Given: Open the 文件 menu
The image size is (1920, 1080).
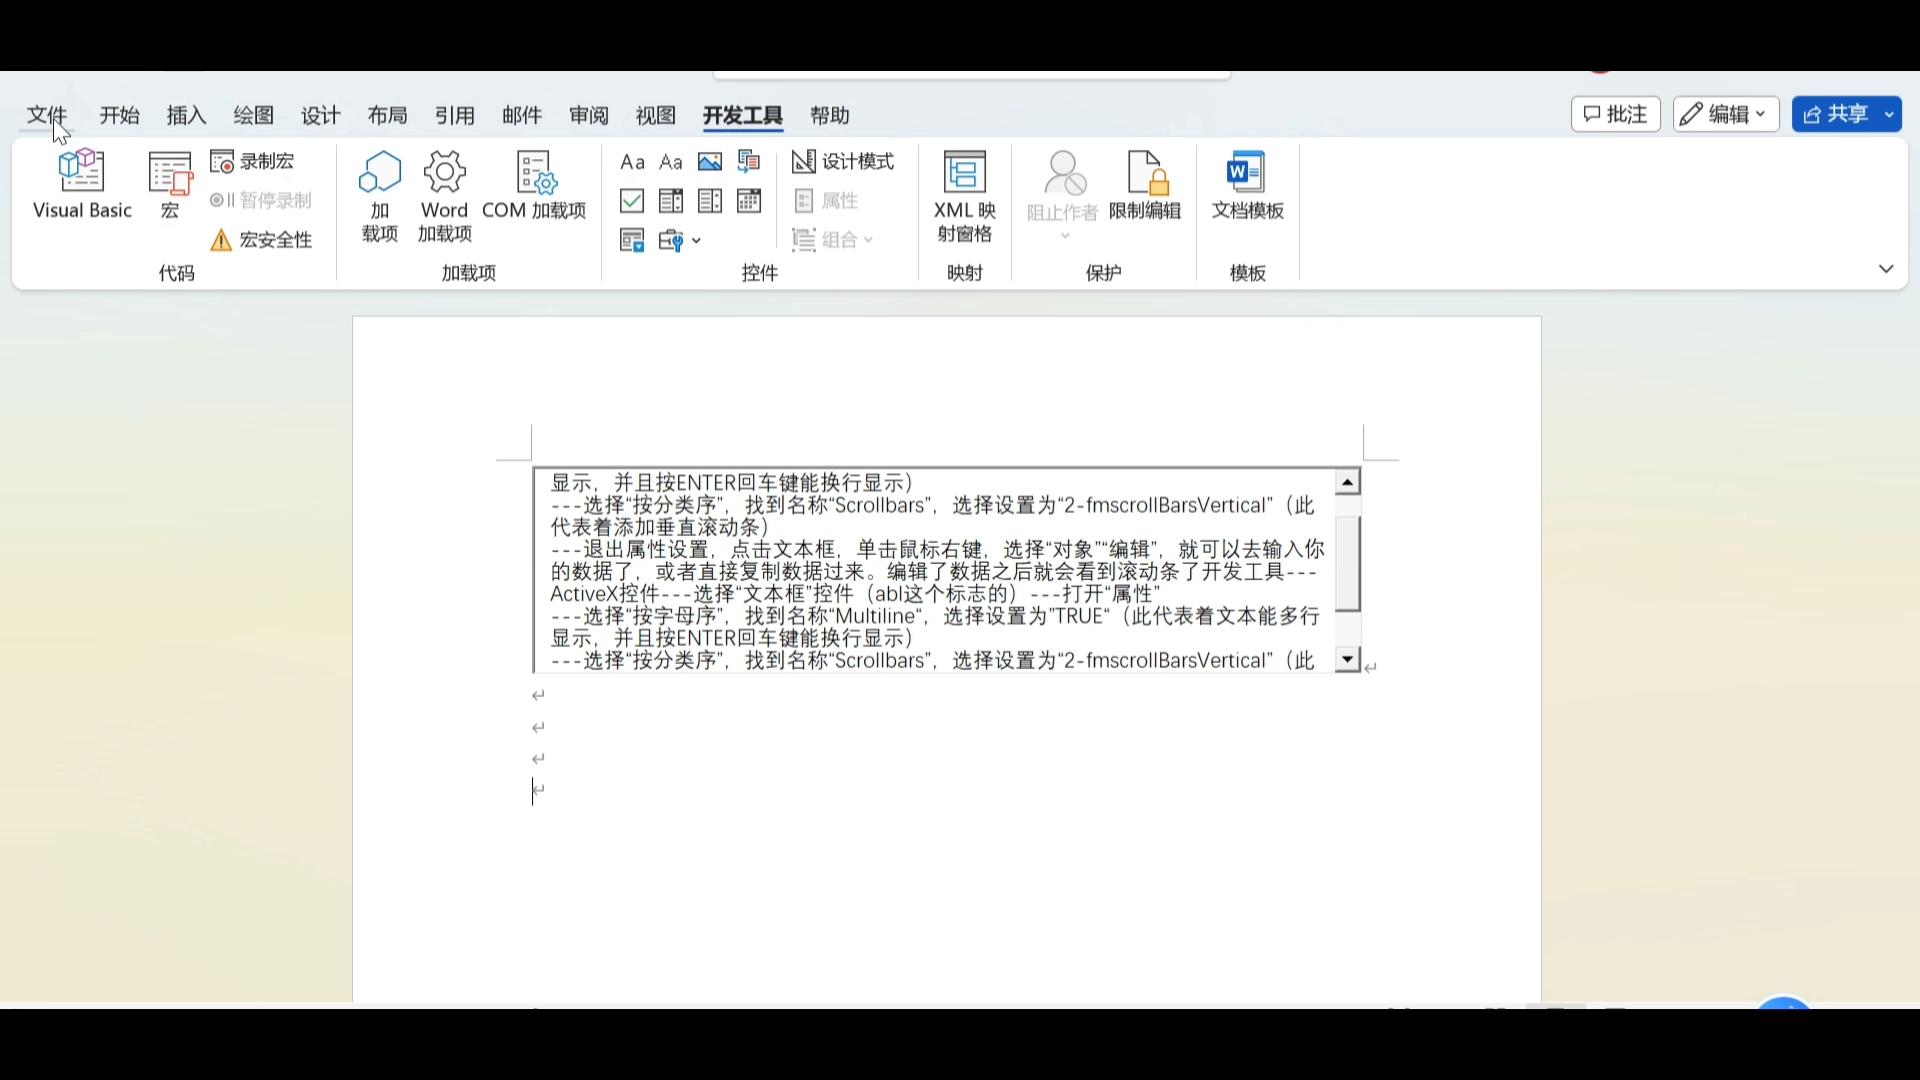Looking at the screenshot, I should 47,115.
